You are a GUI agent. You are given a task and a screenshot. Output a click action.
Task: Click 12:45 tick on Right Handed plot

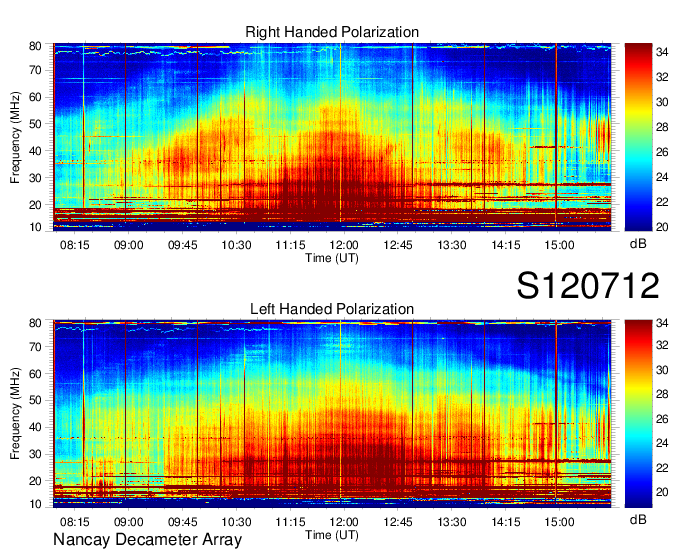pos(398,245)
